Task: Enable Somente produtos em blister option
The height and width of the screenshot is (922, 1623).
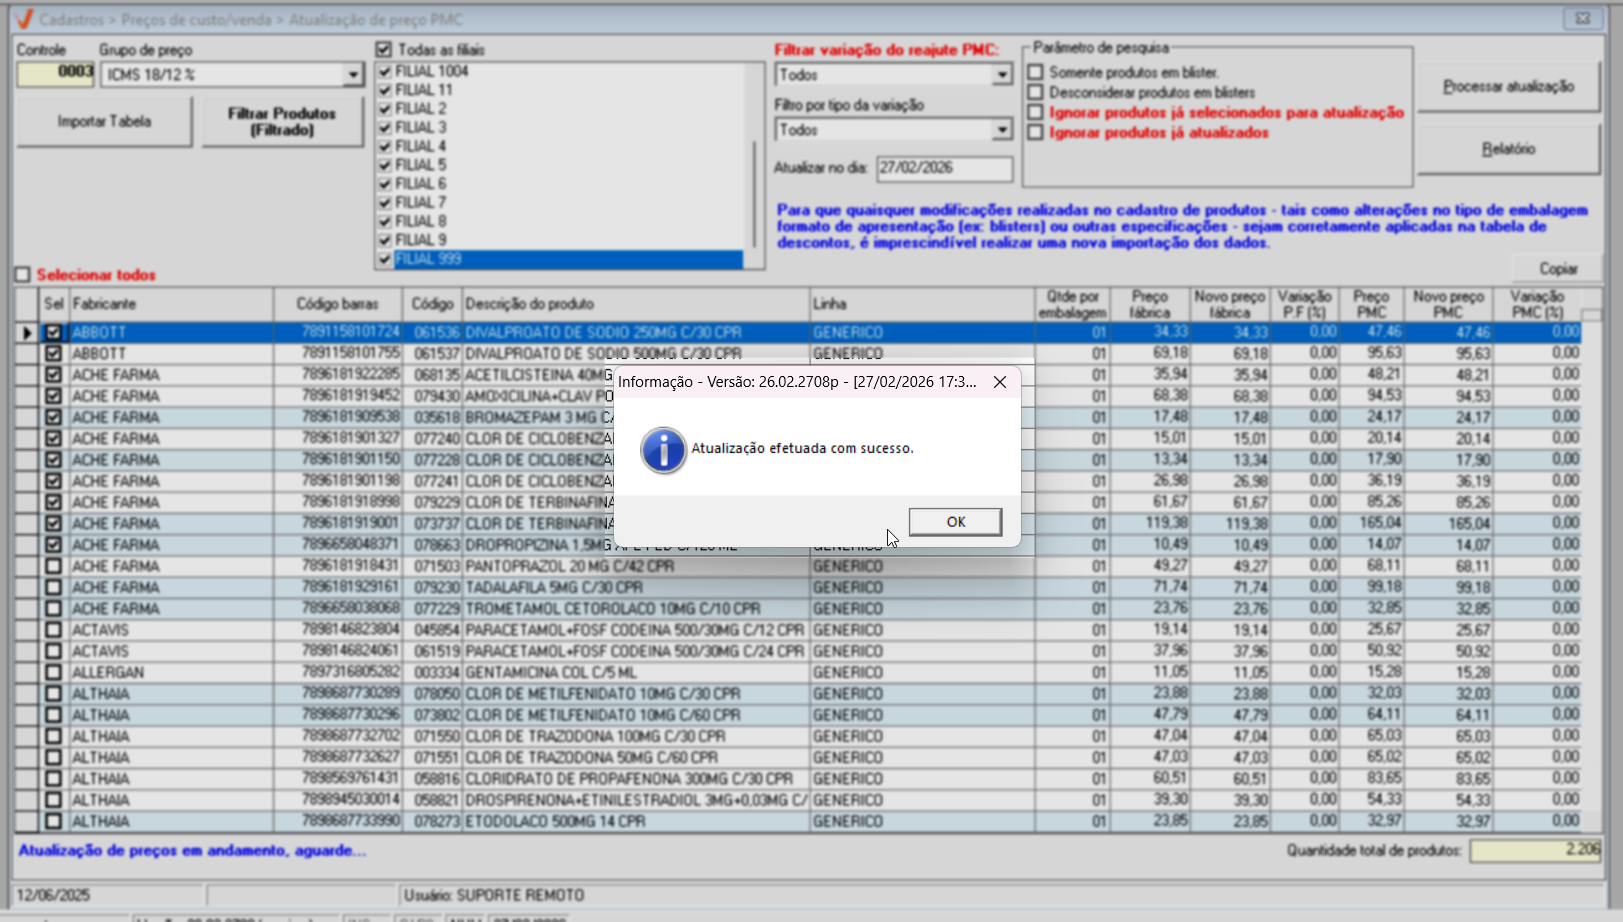Action: coord(1036,72)
